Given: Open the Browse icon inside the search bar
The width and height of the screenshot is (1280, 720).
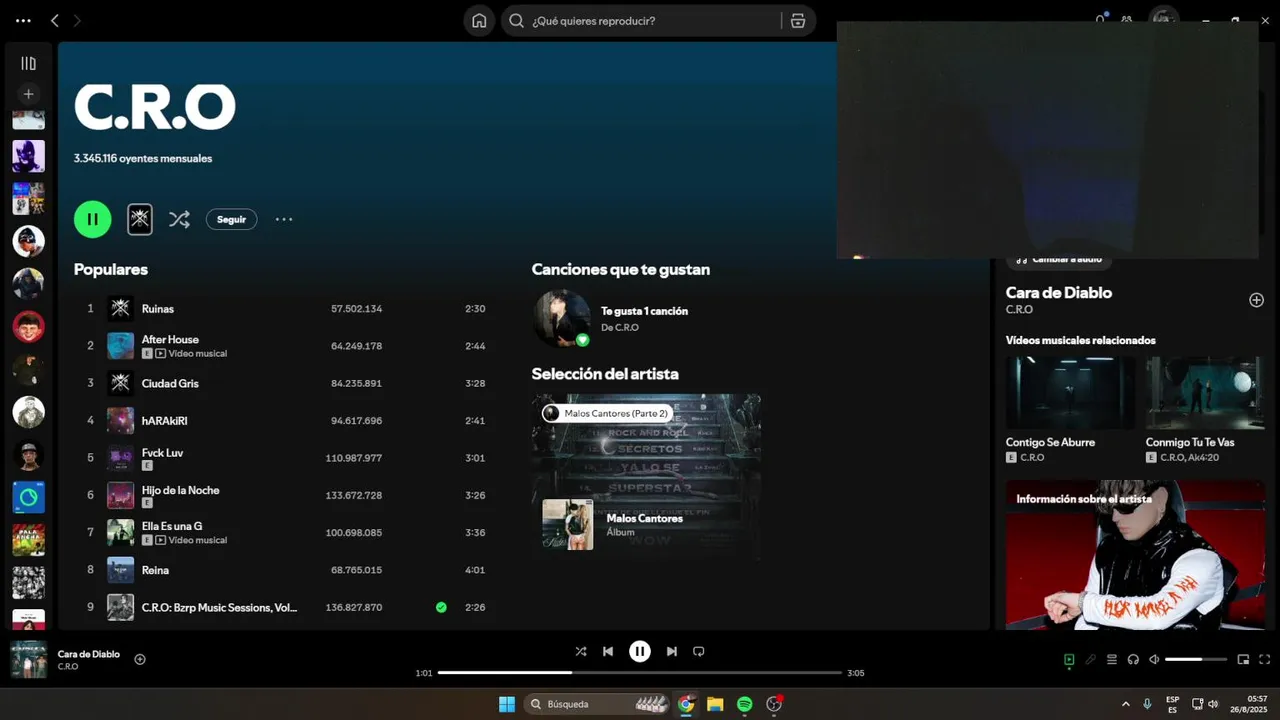Looking at the screenshot, I should pyautogui.click(x=798, y=20).
